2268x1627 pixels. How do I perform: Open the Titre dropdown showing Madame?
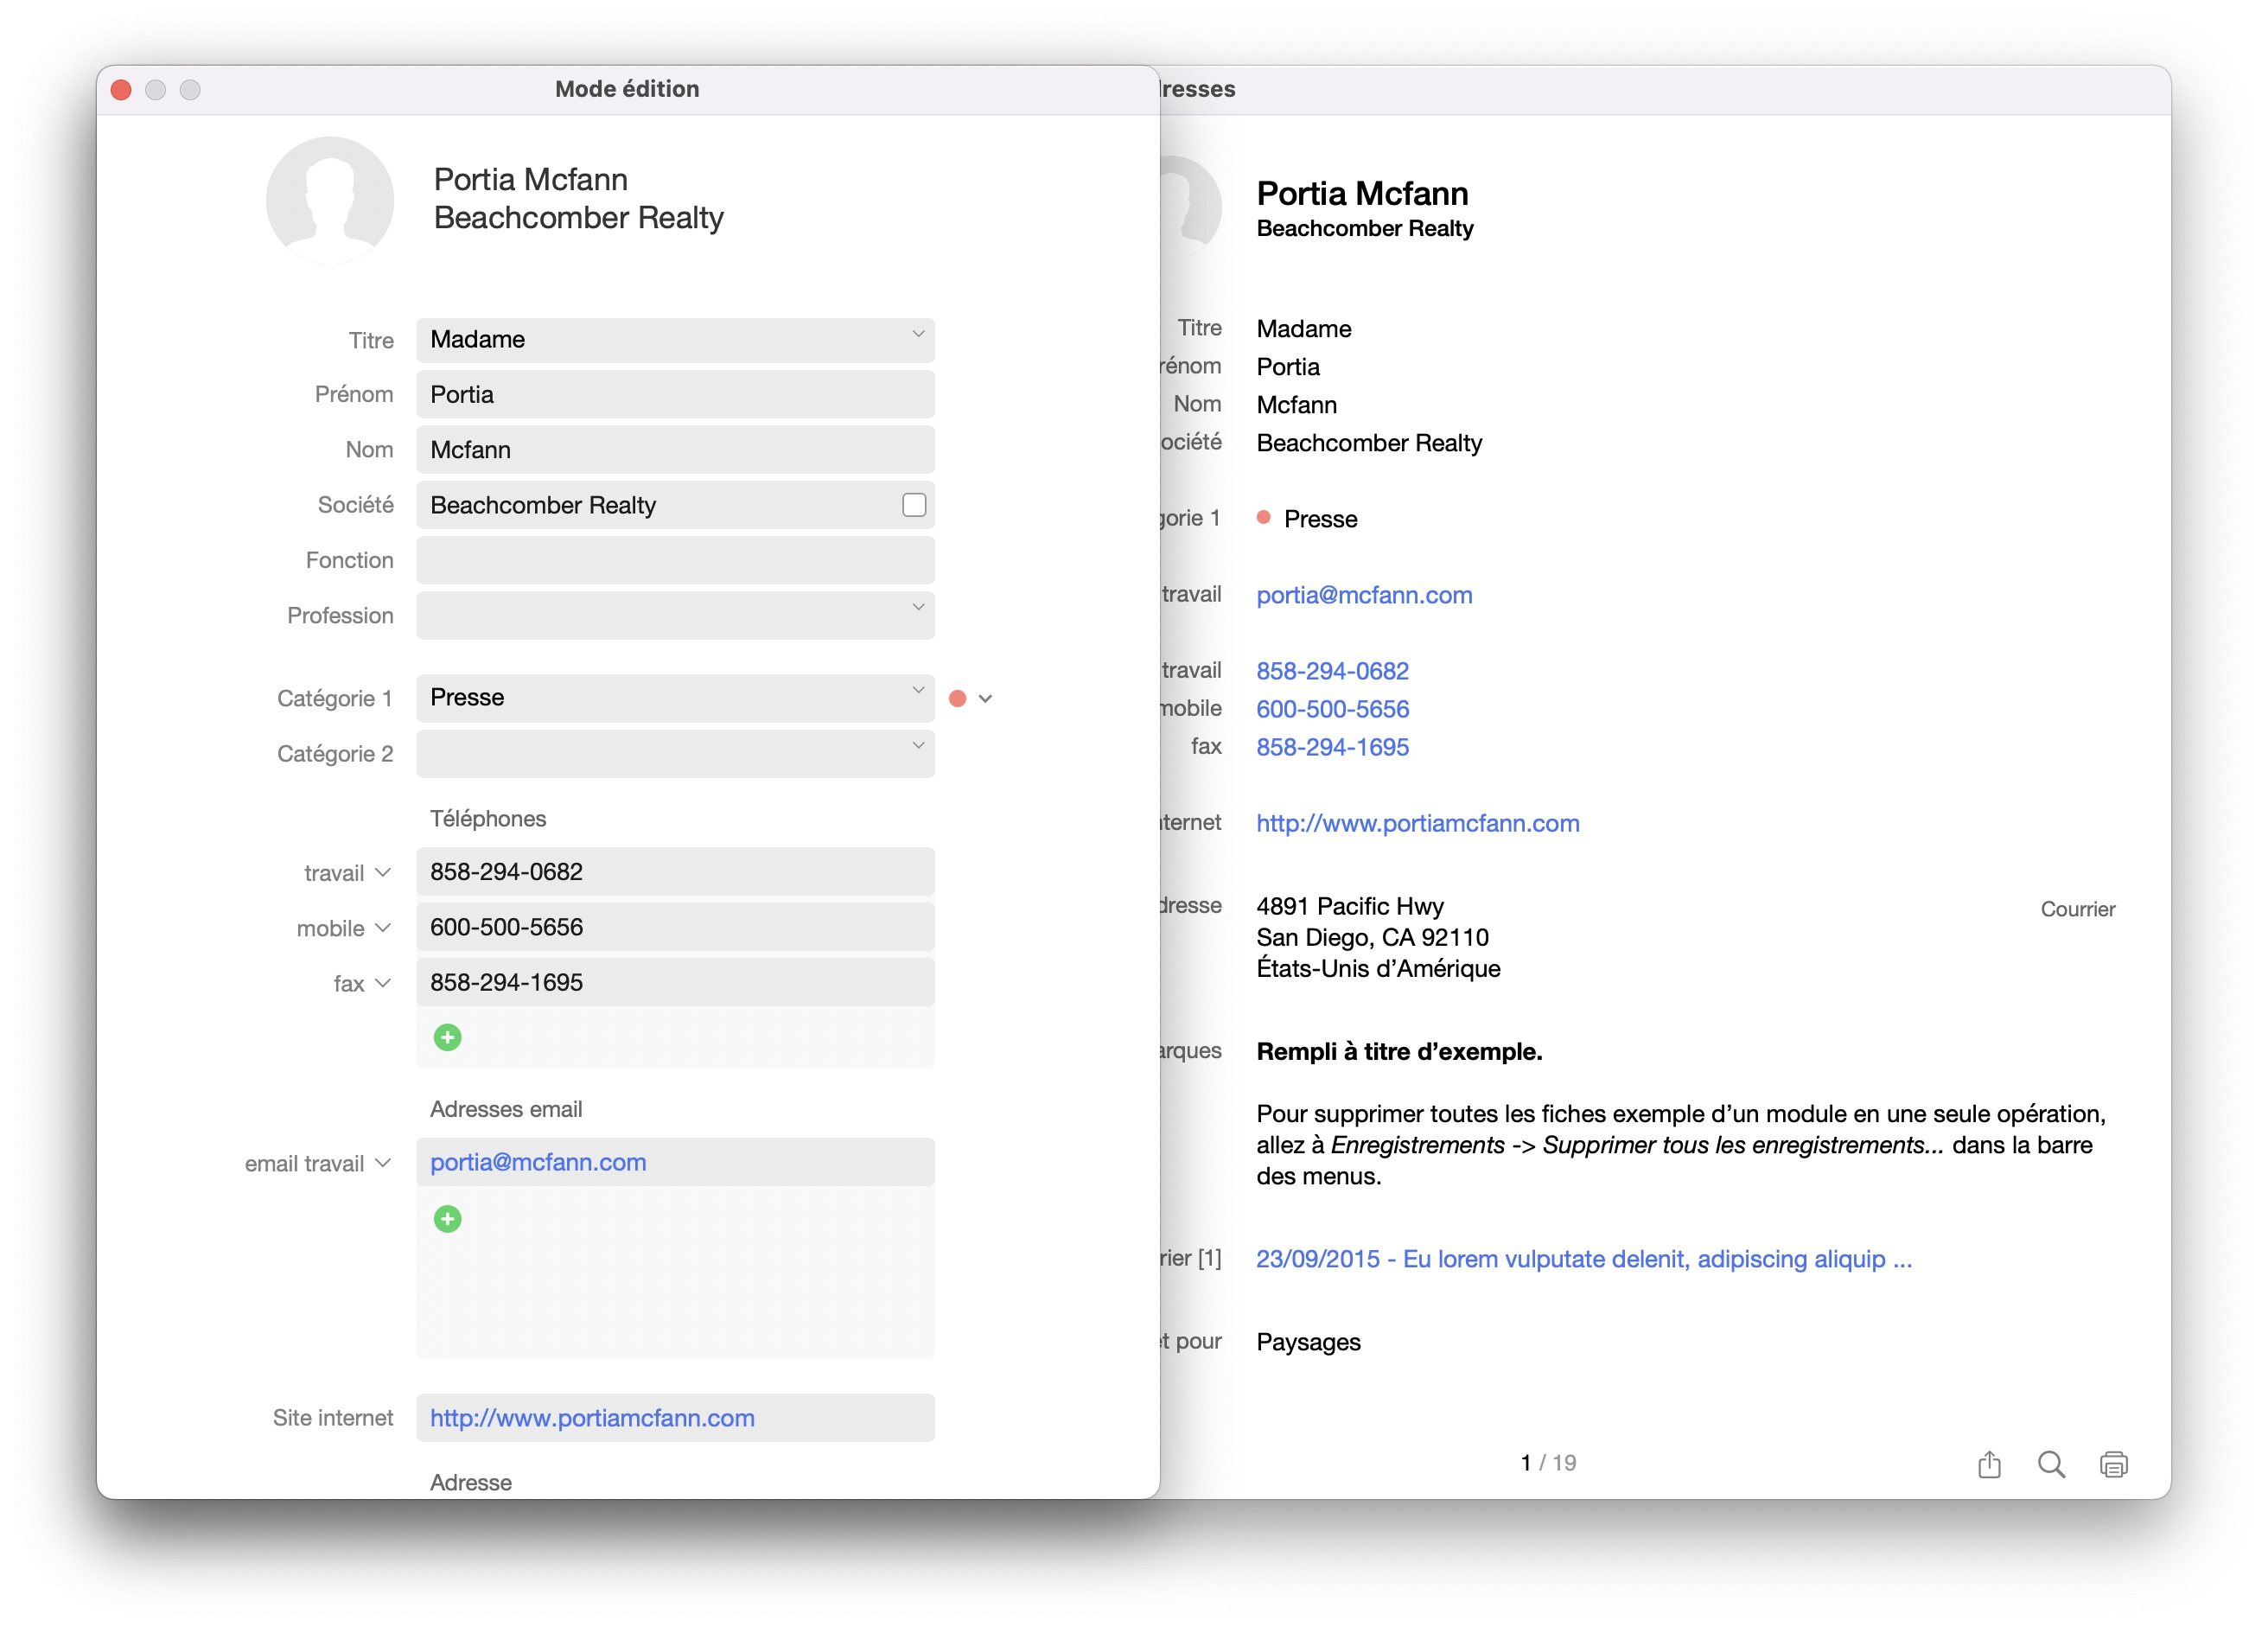tap(917, 334)
